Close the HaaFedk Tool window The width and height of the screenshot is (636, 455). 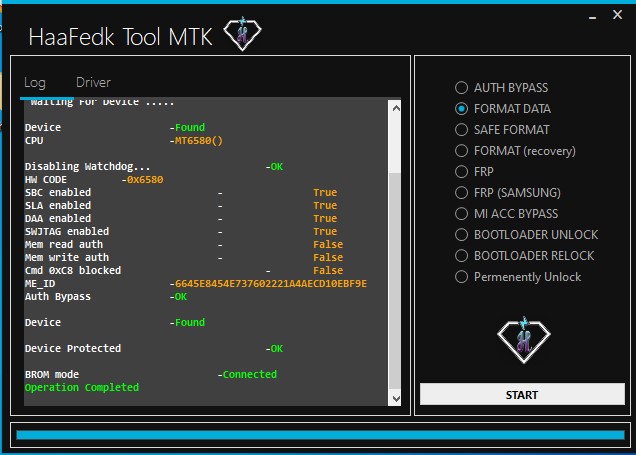(617, 15)
